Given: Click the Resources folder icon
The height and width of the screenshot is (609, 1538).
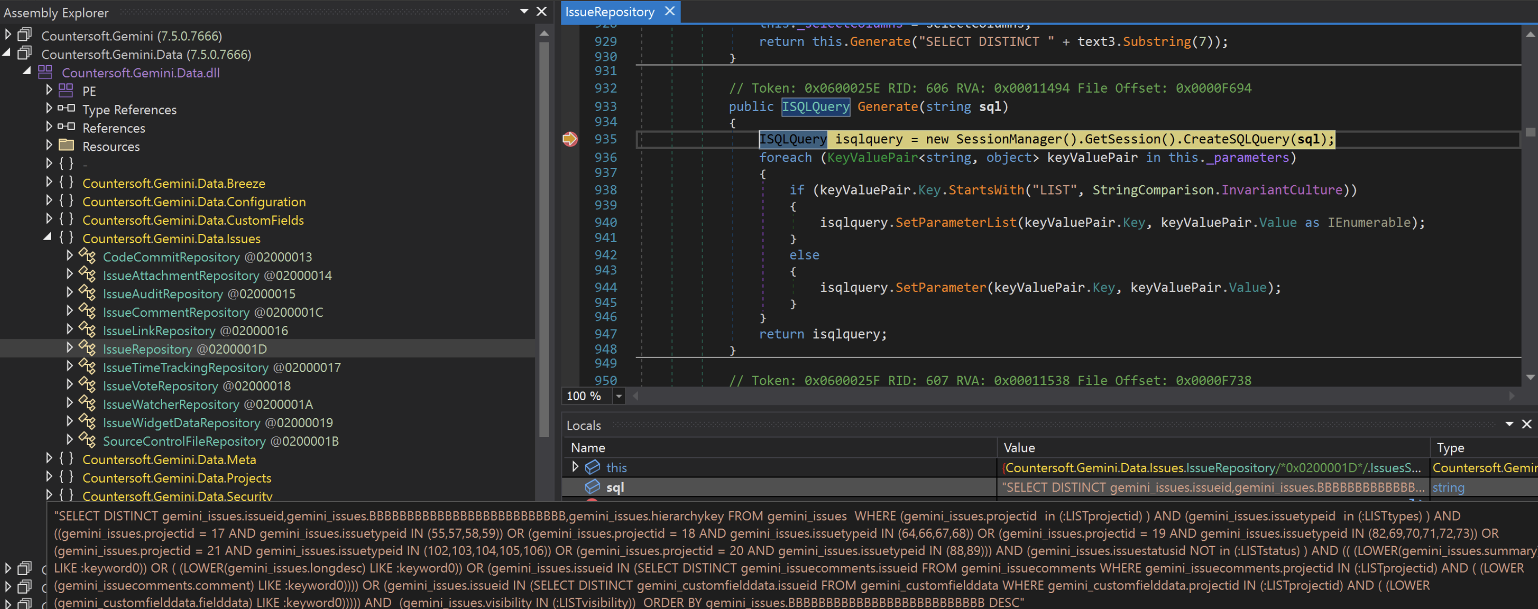Looking at the screenshot, I should coord(66,146).
